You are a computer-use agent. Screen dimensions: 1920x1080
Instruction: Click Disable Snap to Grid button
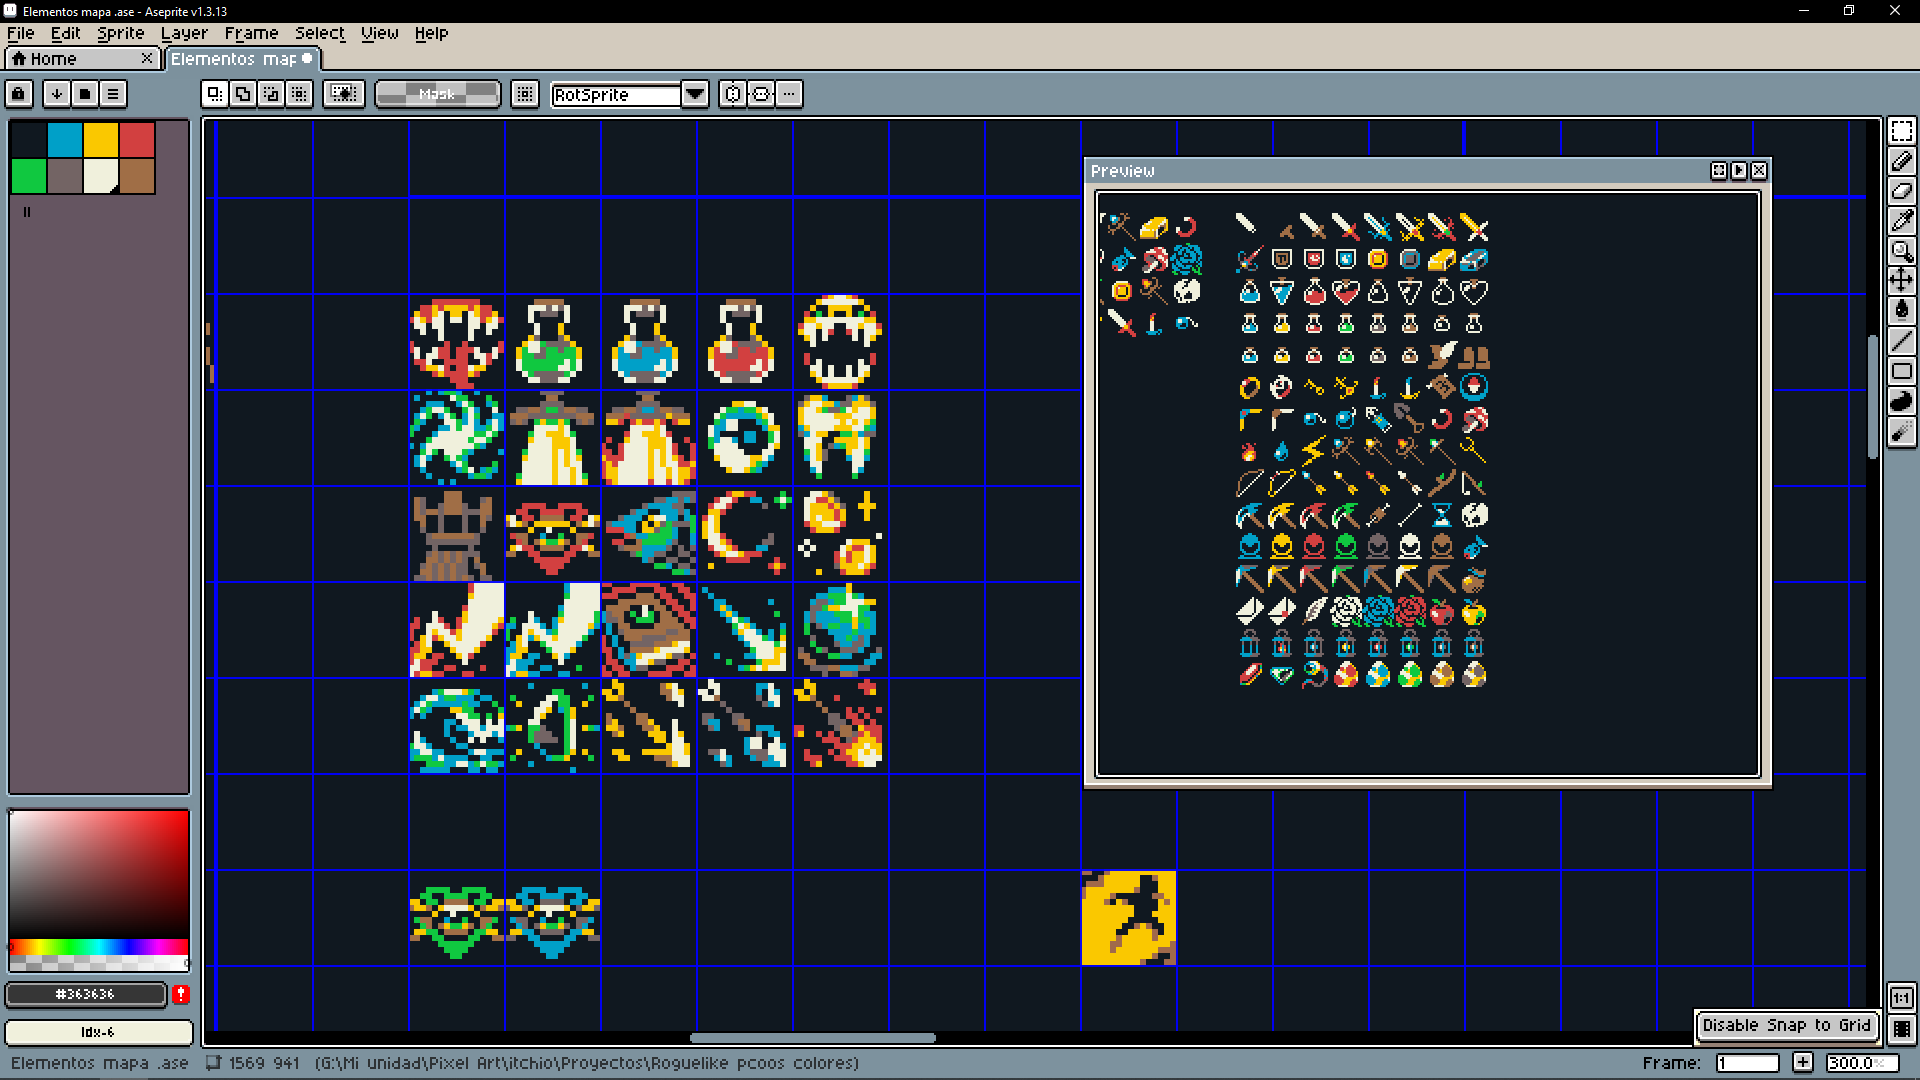(1786, 1025)
